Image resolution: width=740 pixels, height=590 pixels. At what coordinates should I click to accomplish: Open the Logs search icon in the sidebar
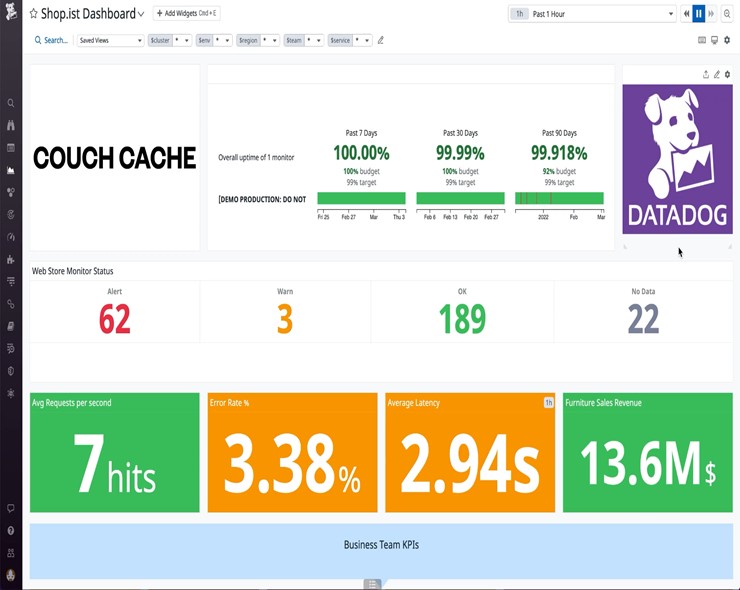pos(11,348)
